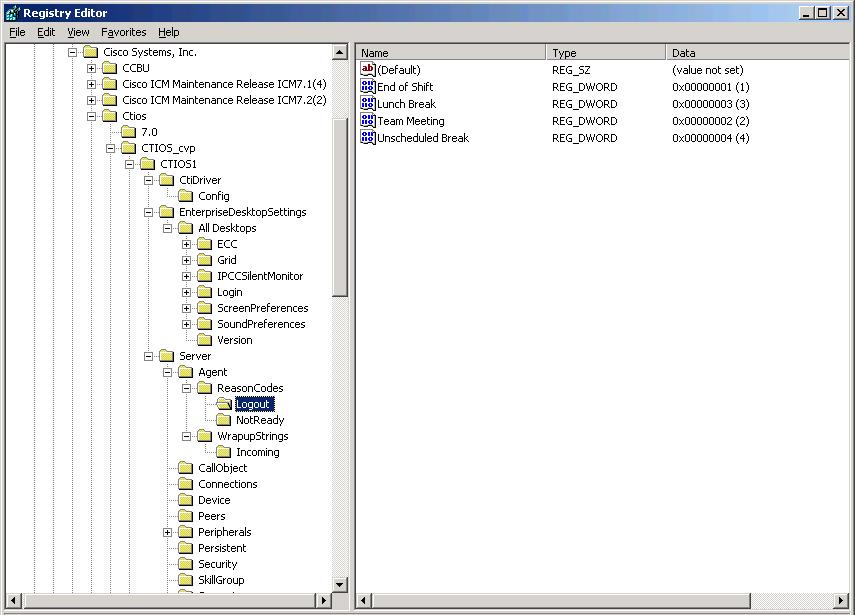Click the Team Meeting DWORD icon
The height and width of the screenshot is (615, 855).
coord(368,120)
